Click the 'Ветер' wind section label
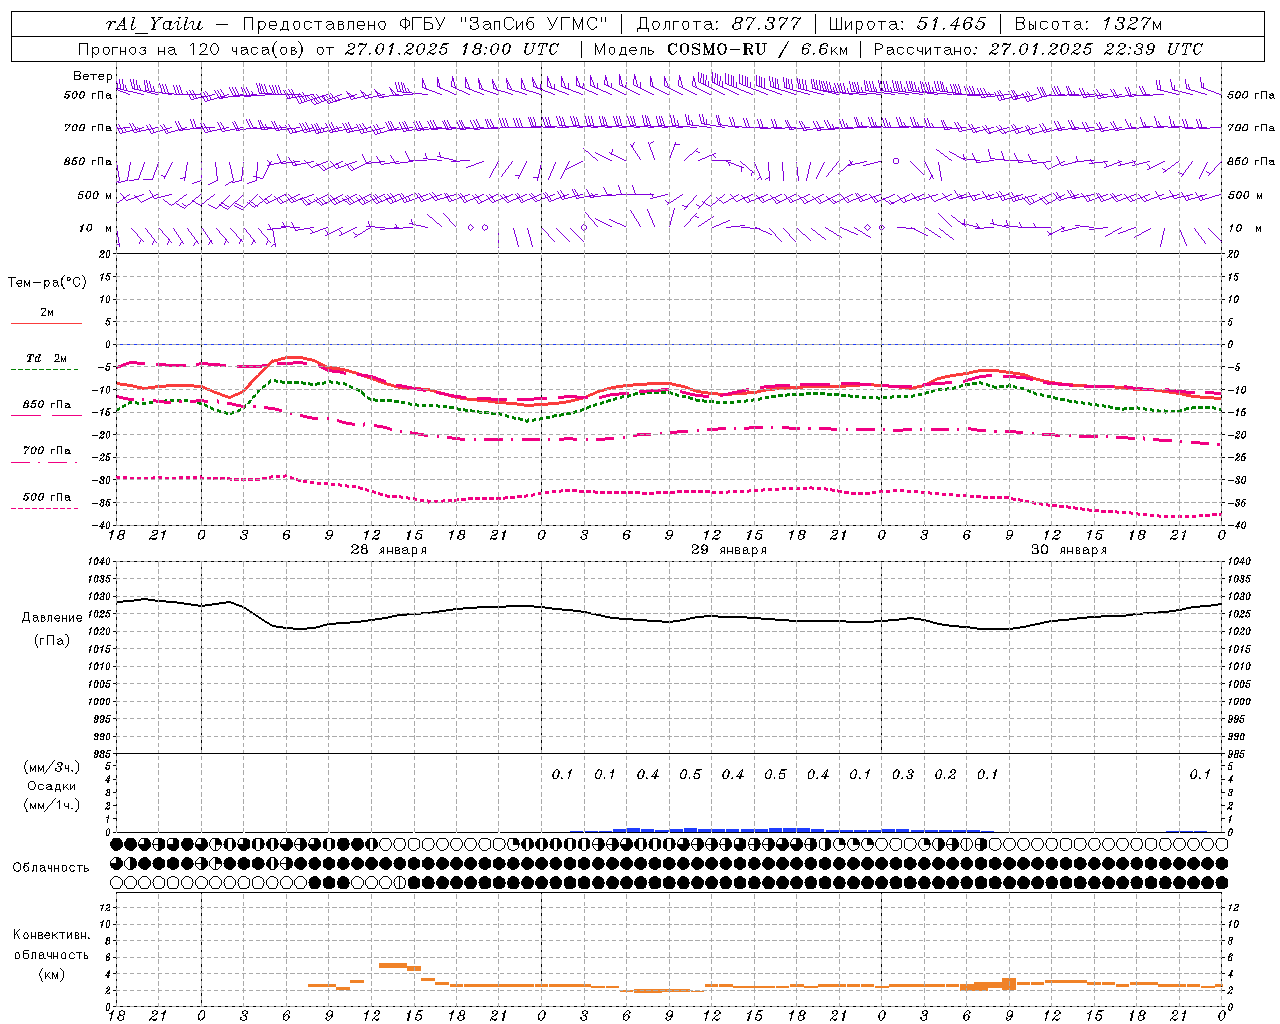Image resolution: width=1280 pixels, height=1024 pixels. click(x=92, y=76)
